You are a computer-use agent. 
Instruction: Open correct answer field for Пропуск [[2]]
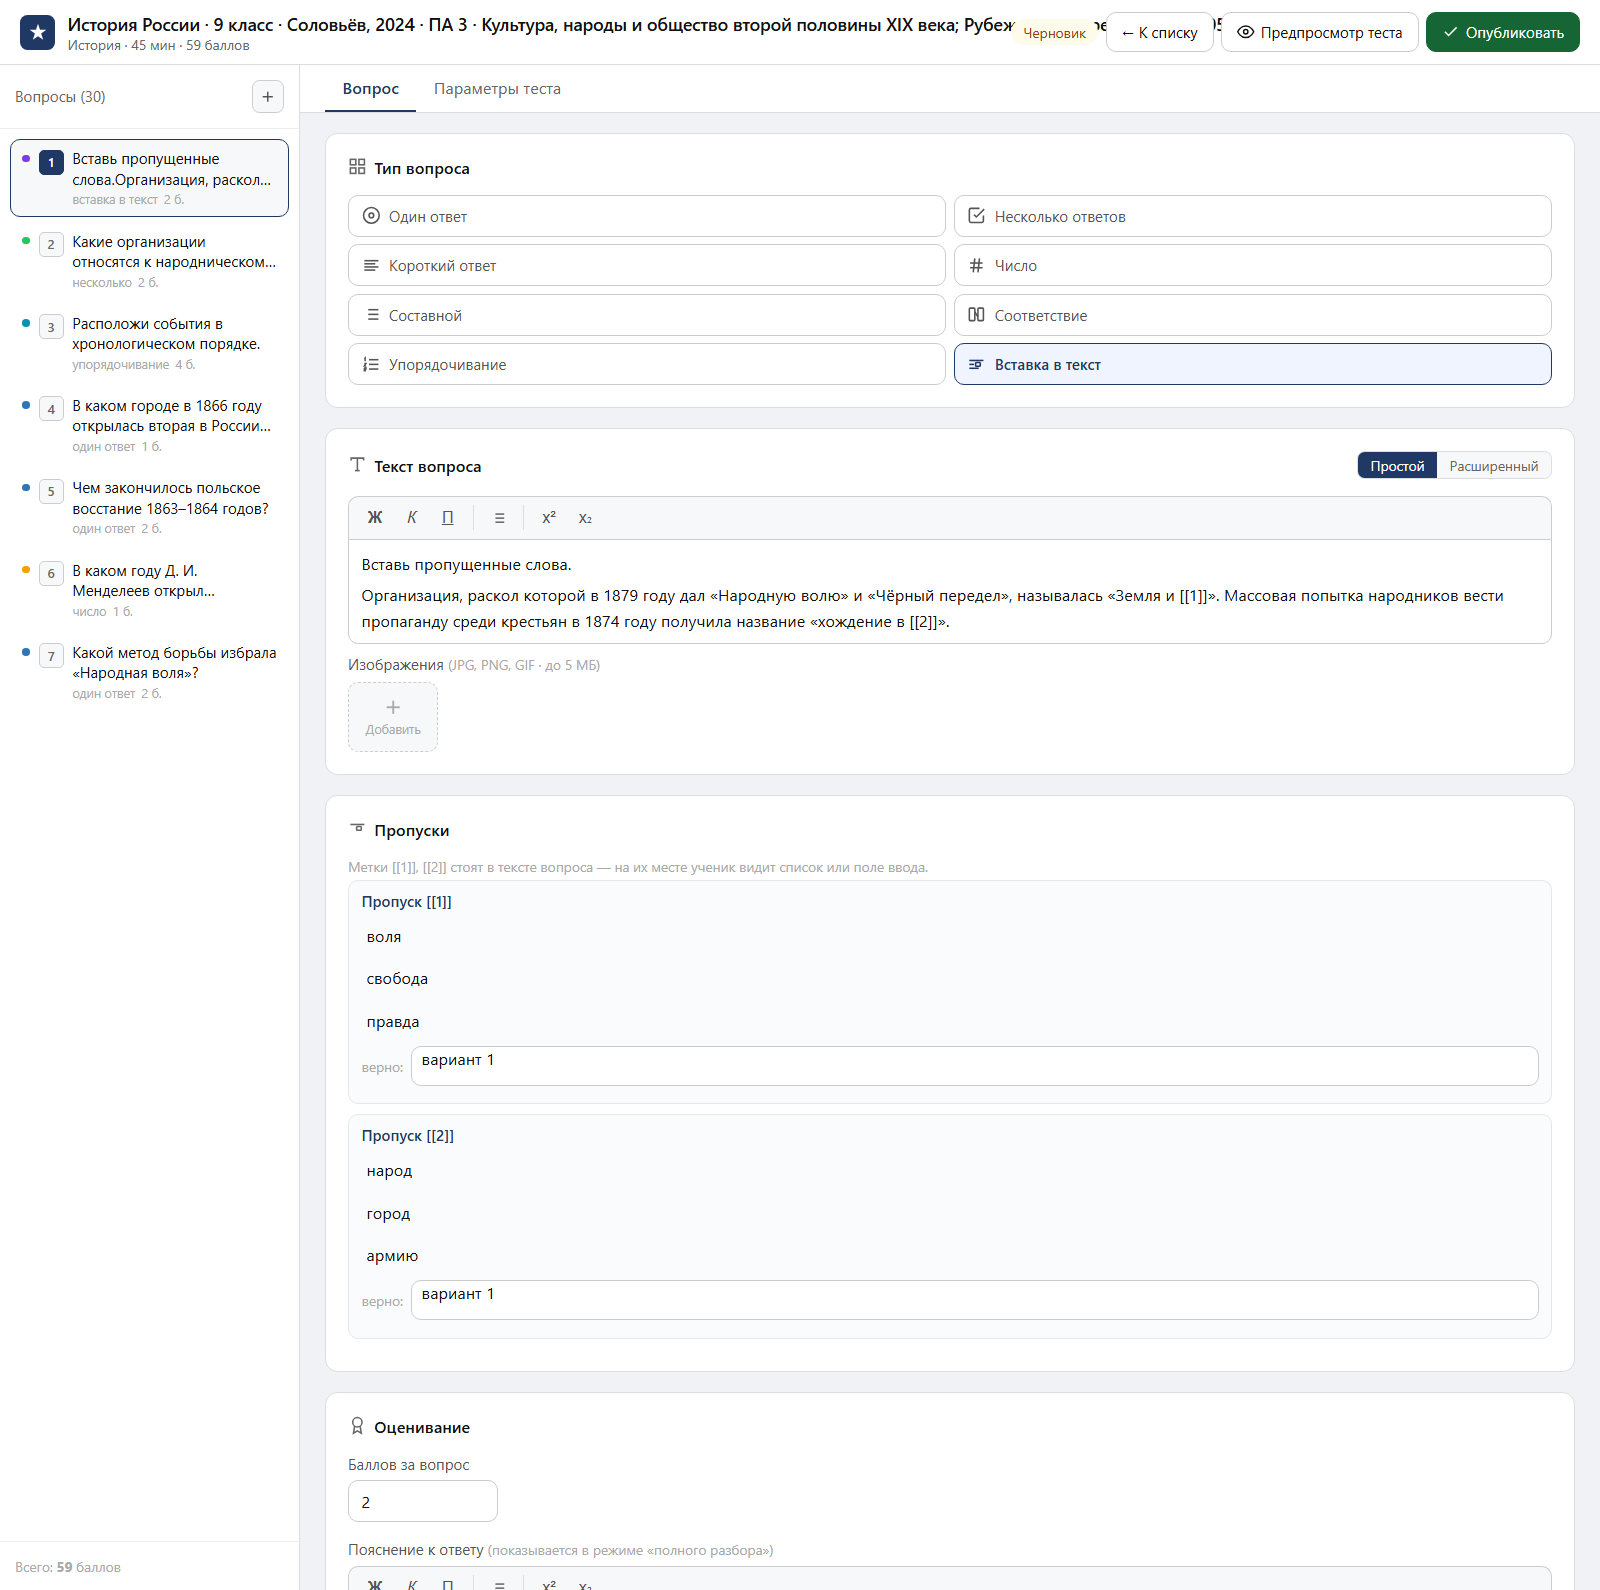click(x=974, y=1300)
